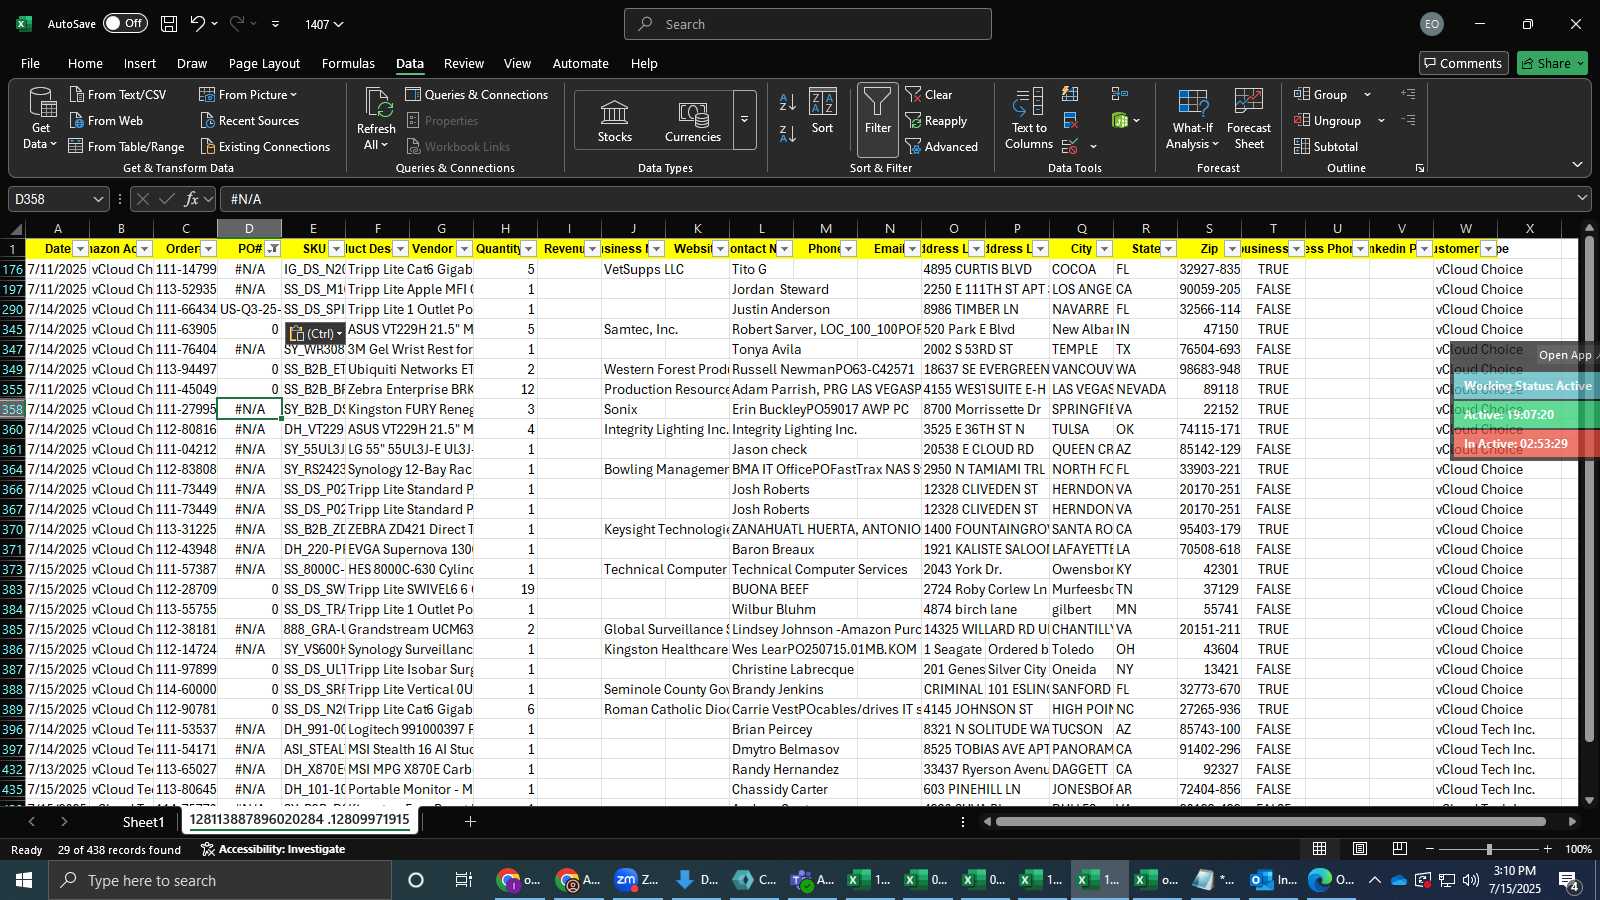Click the Subtotal command
This screenshot has height=900, width=1600.
point(1326,146)
